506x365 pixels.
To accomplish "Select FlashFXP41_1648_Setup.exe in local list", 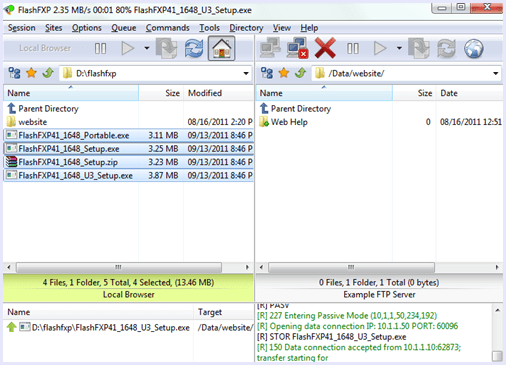I will [x=129, y=149].
